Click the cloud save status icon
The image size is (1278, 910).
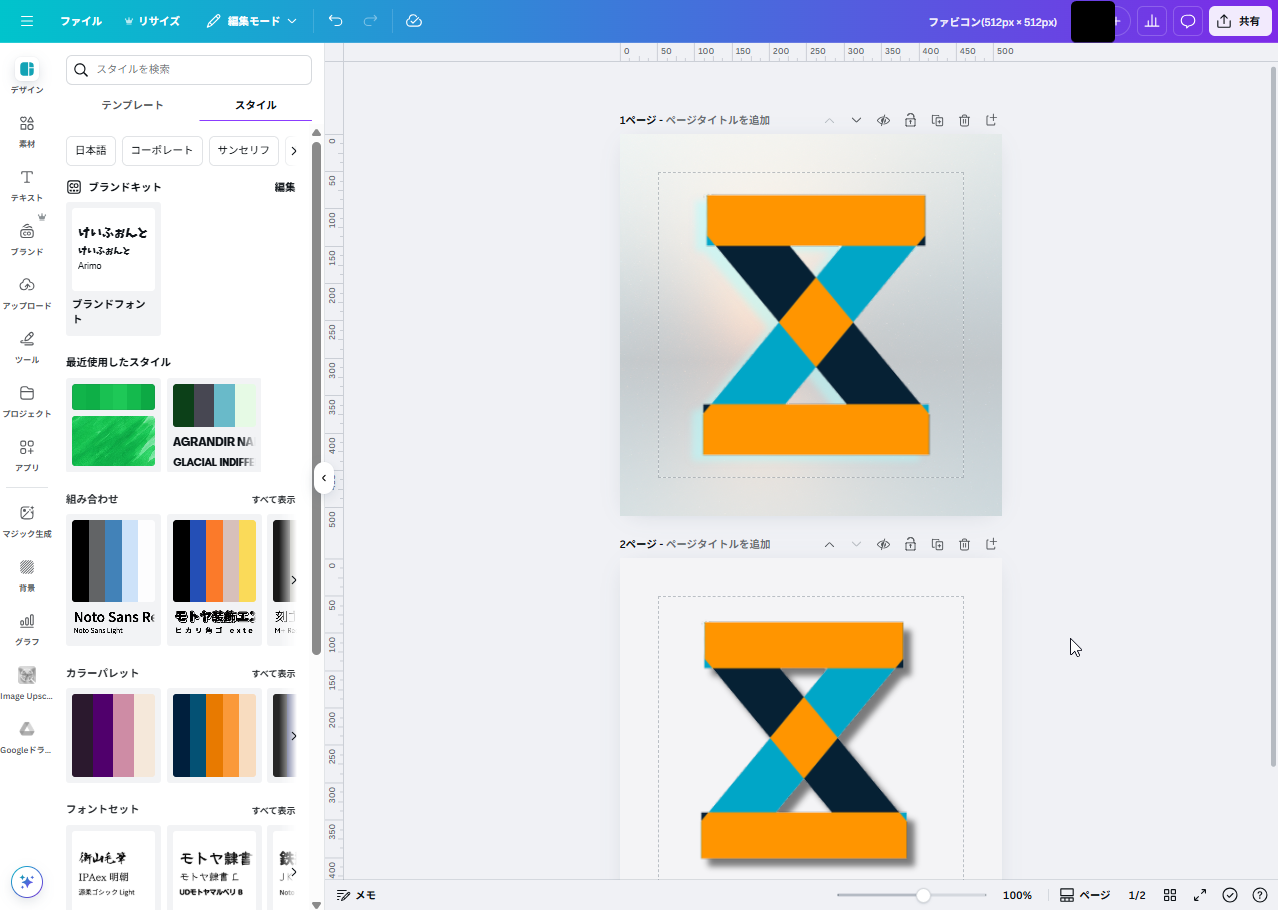[414, 21]
